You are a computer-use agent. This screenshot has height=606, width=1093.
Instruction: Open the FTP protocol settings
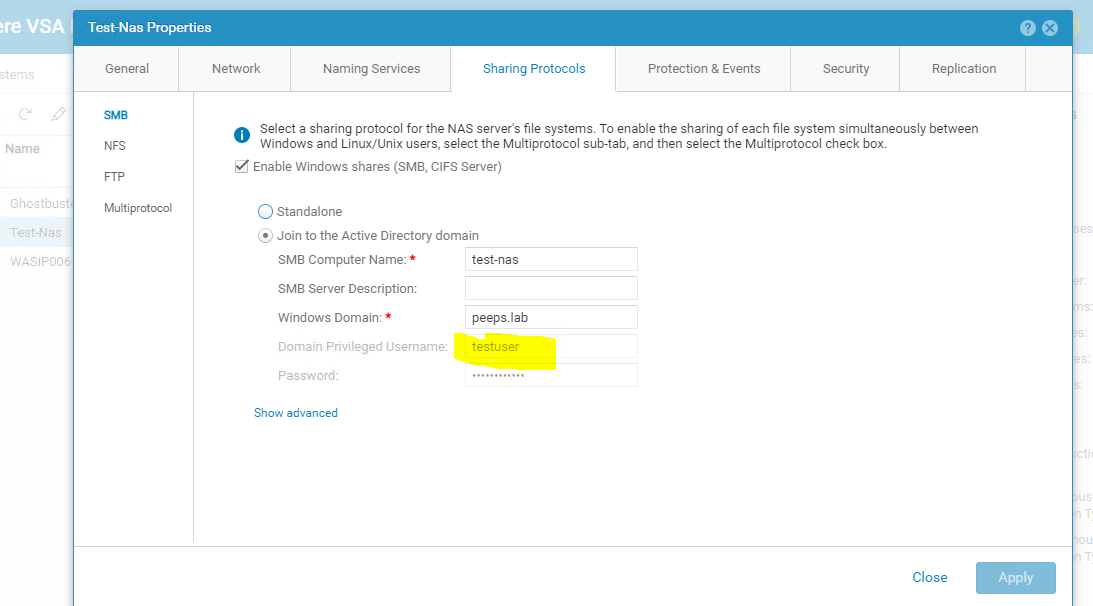click(x=113, y=176)
